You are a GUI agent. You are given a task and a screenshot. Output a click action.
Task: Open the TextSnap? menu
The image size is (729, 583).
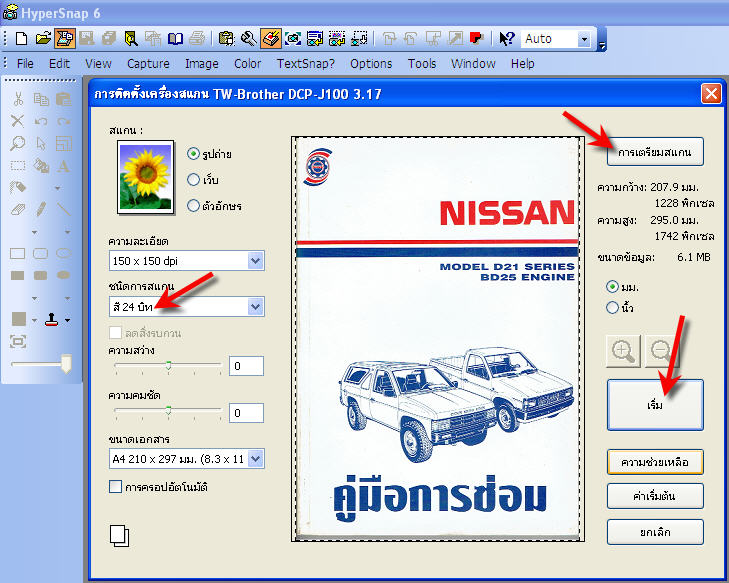(x=305, y=64)
